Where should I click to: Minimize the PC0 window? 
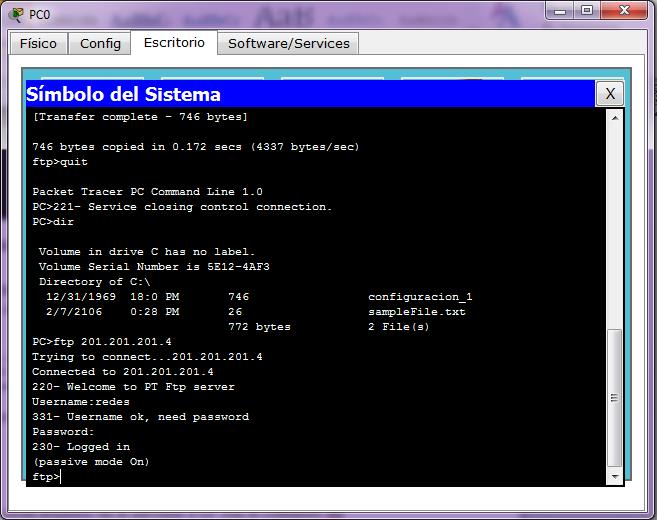coord(560,11)
